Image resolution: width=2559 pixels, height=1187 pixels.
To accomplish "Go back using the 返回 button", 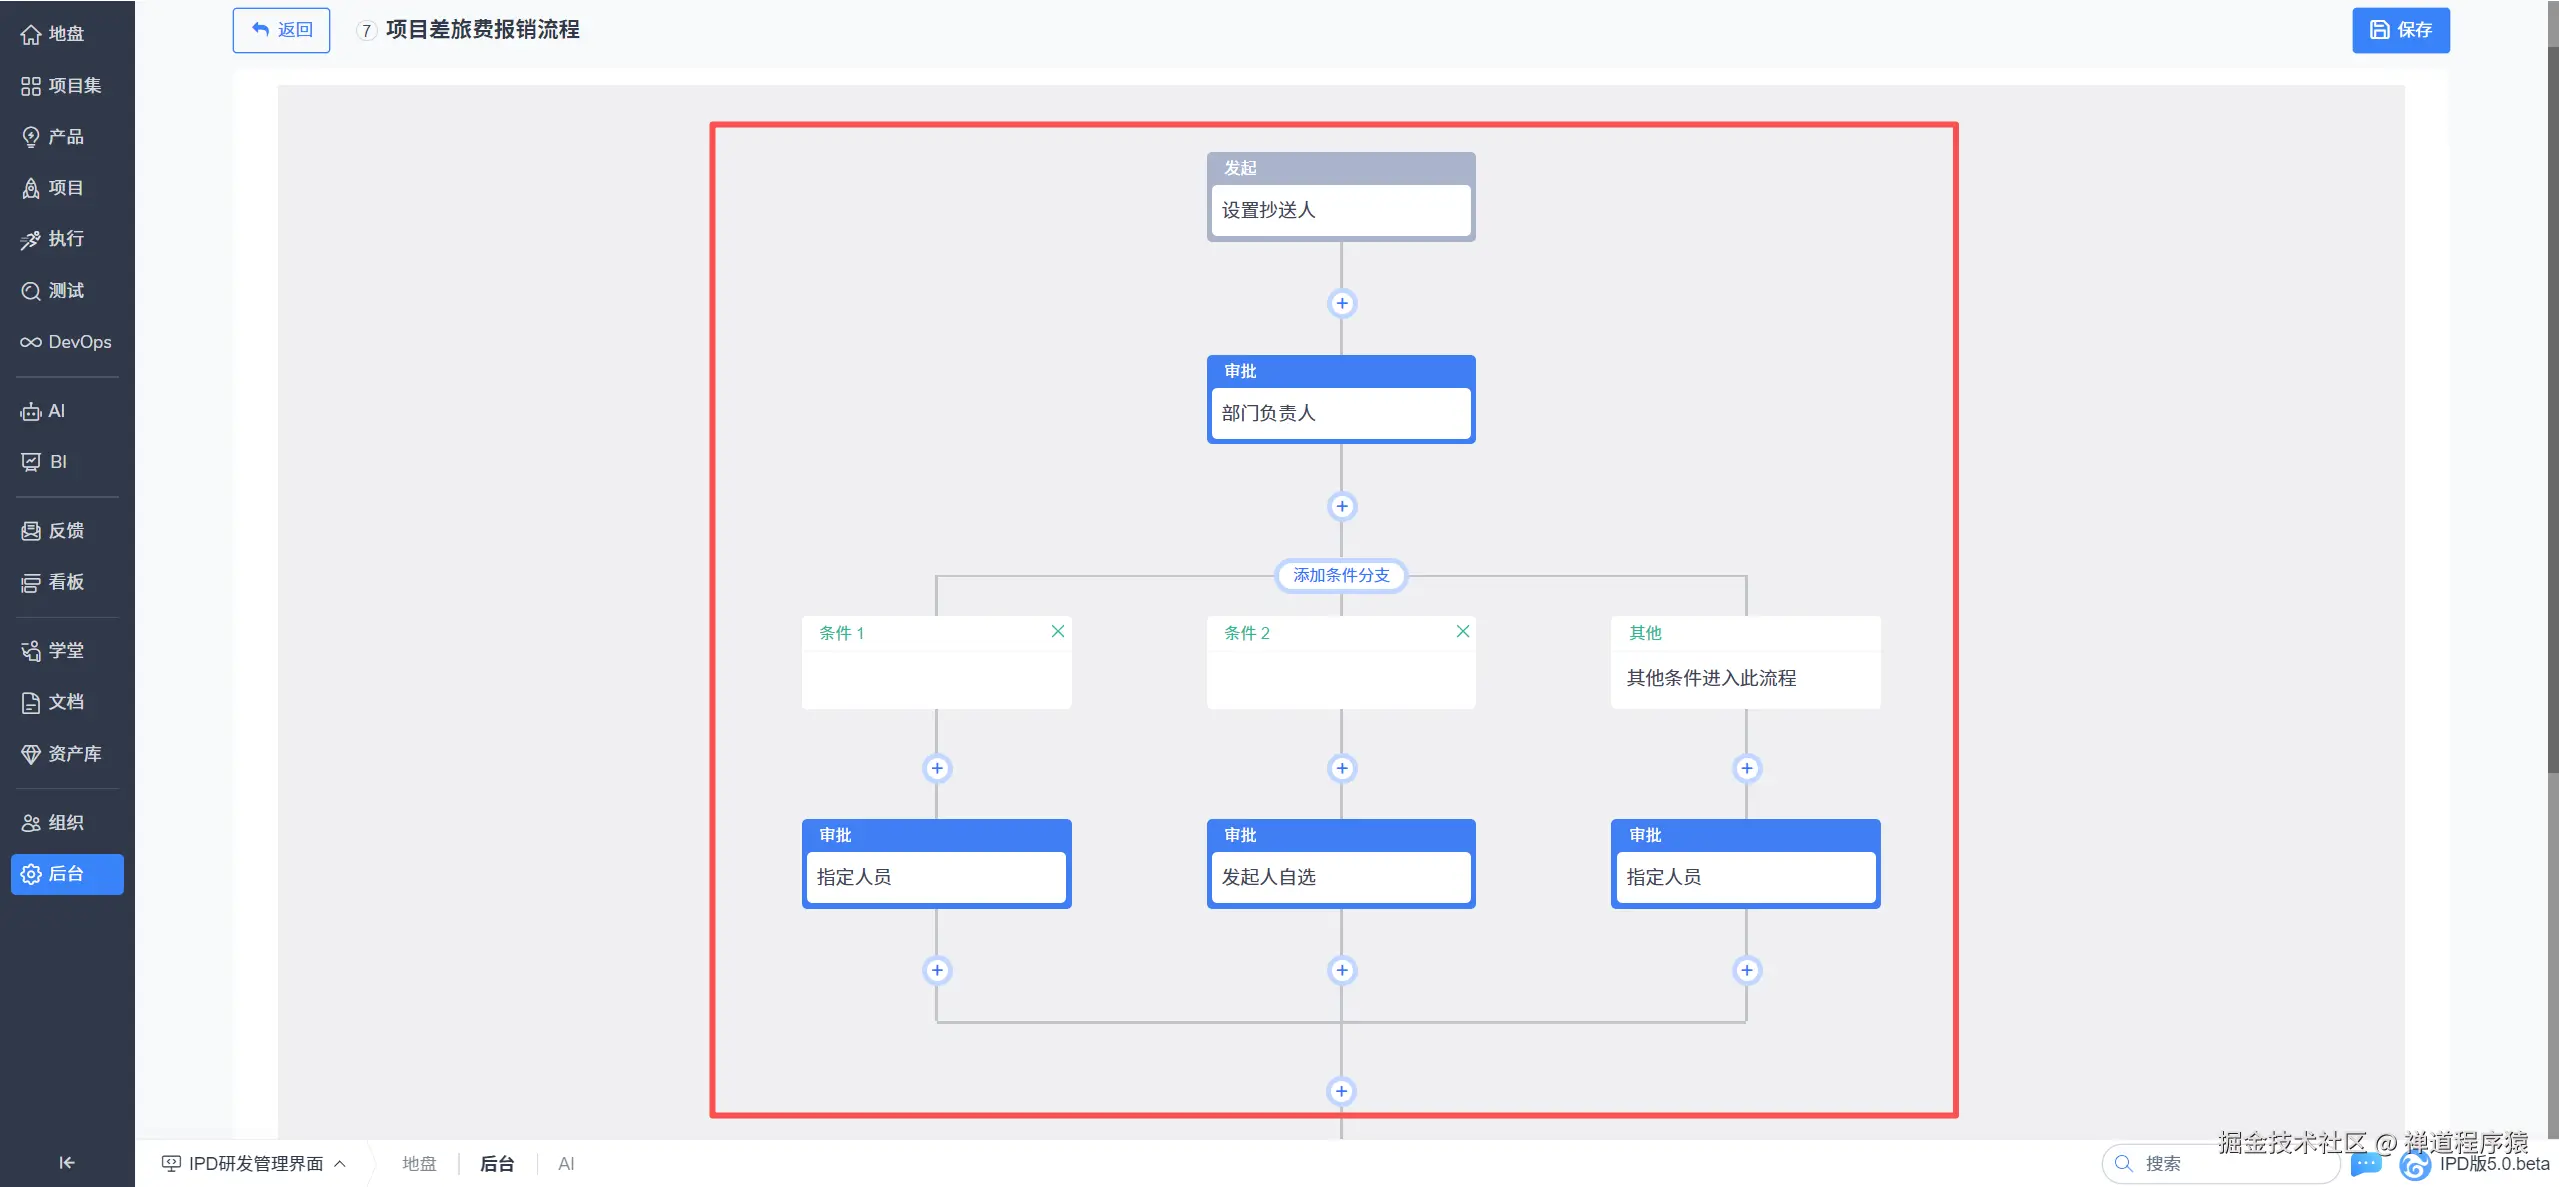I will click(x=281, y=30).
